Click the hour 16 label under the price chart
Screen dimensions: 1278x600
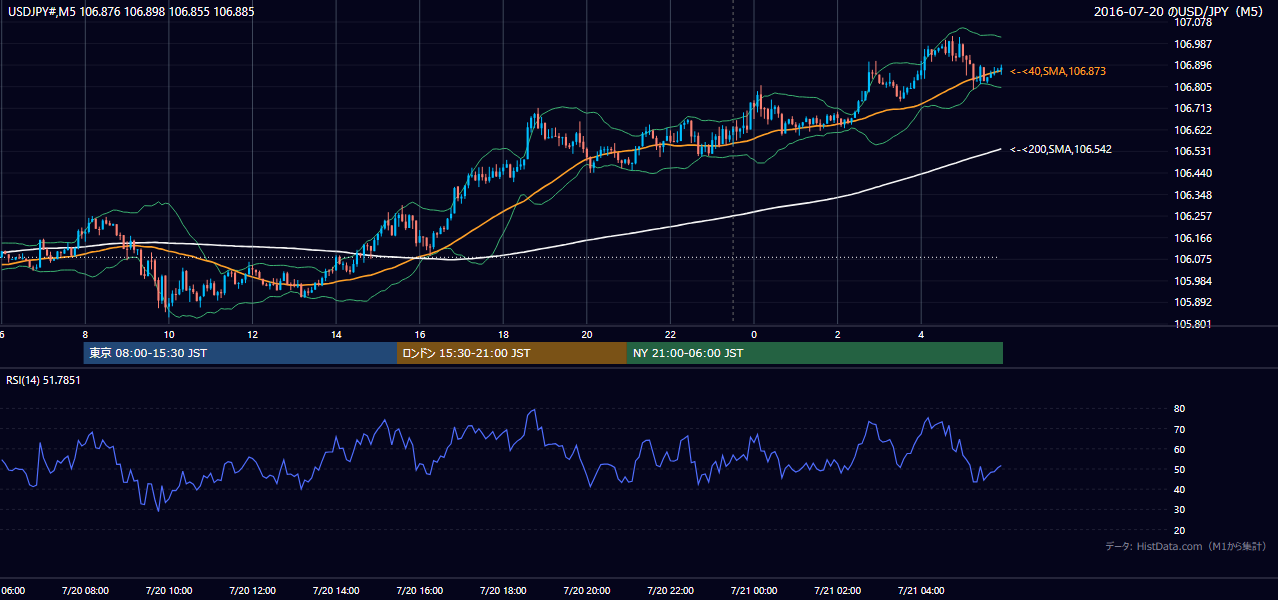(x=420, y=334)
